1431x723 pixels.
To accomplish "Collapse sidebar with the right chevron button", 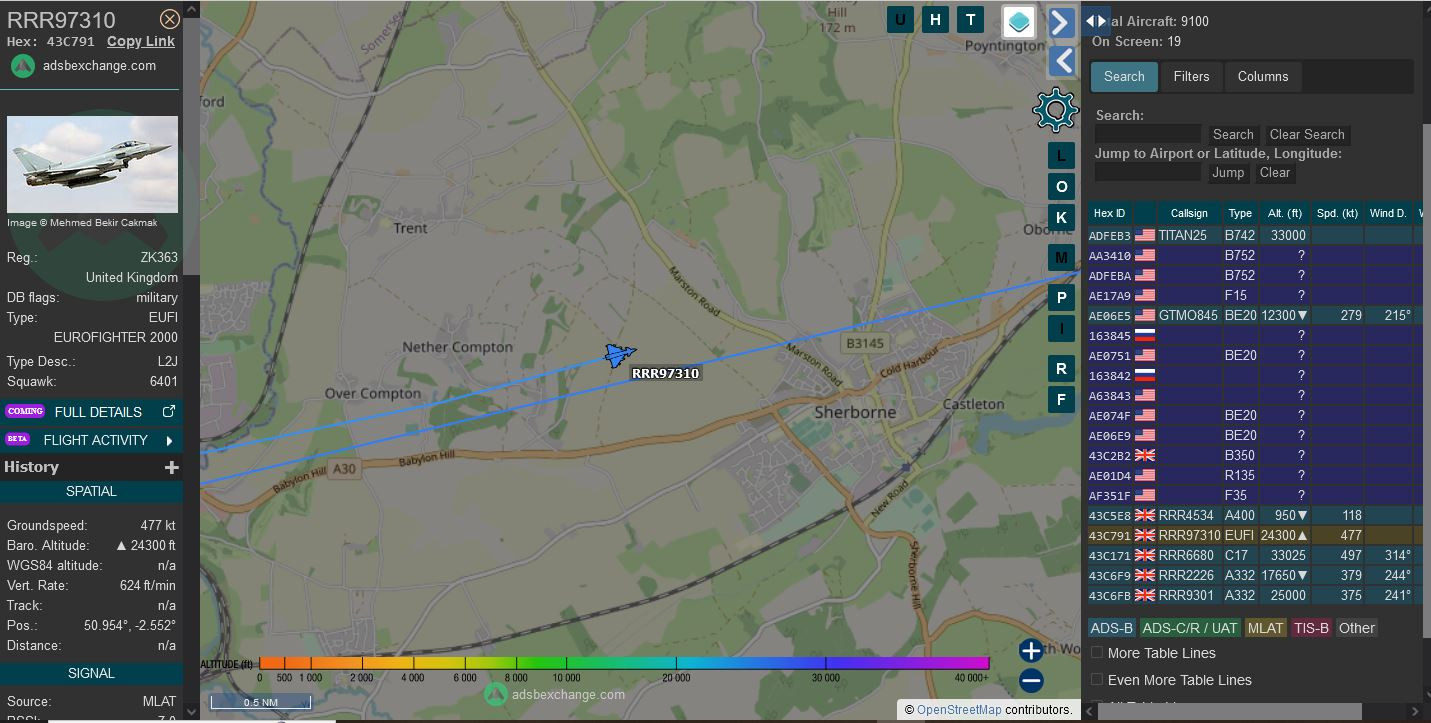I will (x=1061, y=22).
